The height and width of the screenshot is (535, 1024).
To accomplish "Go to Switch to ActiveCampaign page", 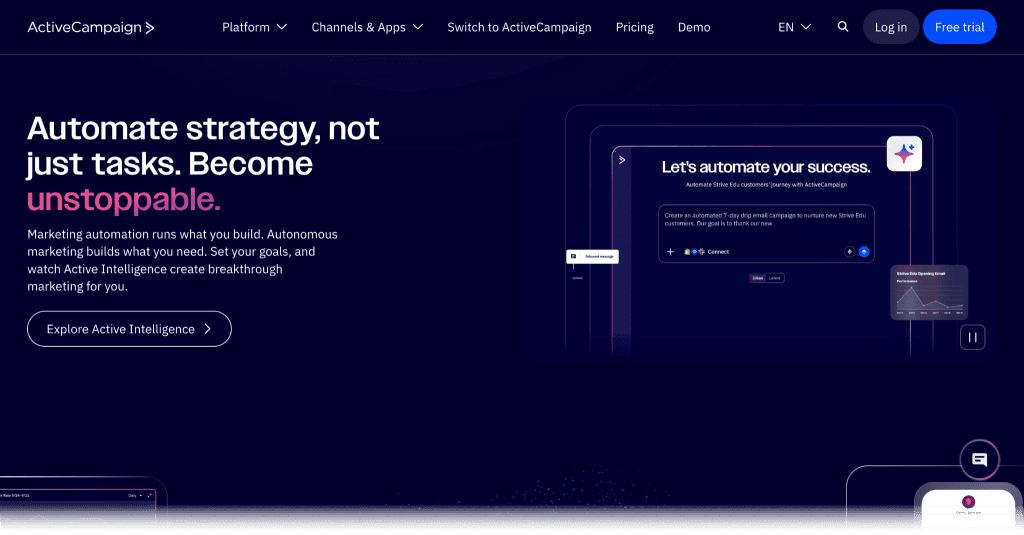I will [519, 27].
